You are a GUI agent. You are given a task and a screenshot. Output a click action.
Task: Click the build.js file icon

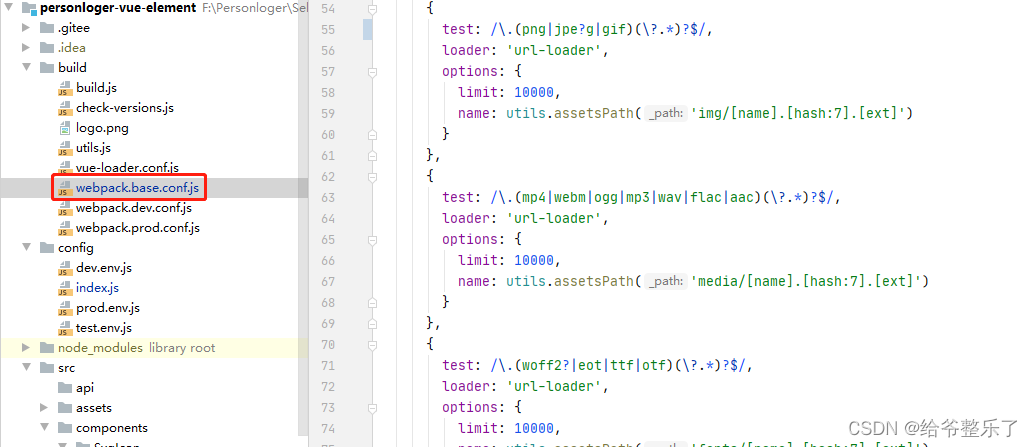click(64, 88)
